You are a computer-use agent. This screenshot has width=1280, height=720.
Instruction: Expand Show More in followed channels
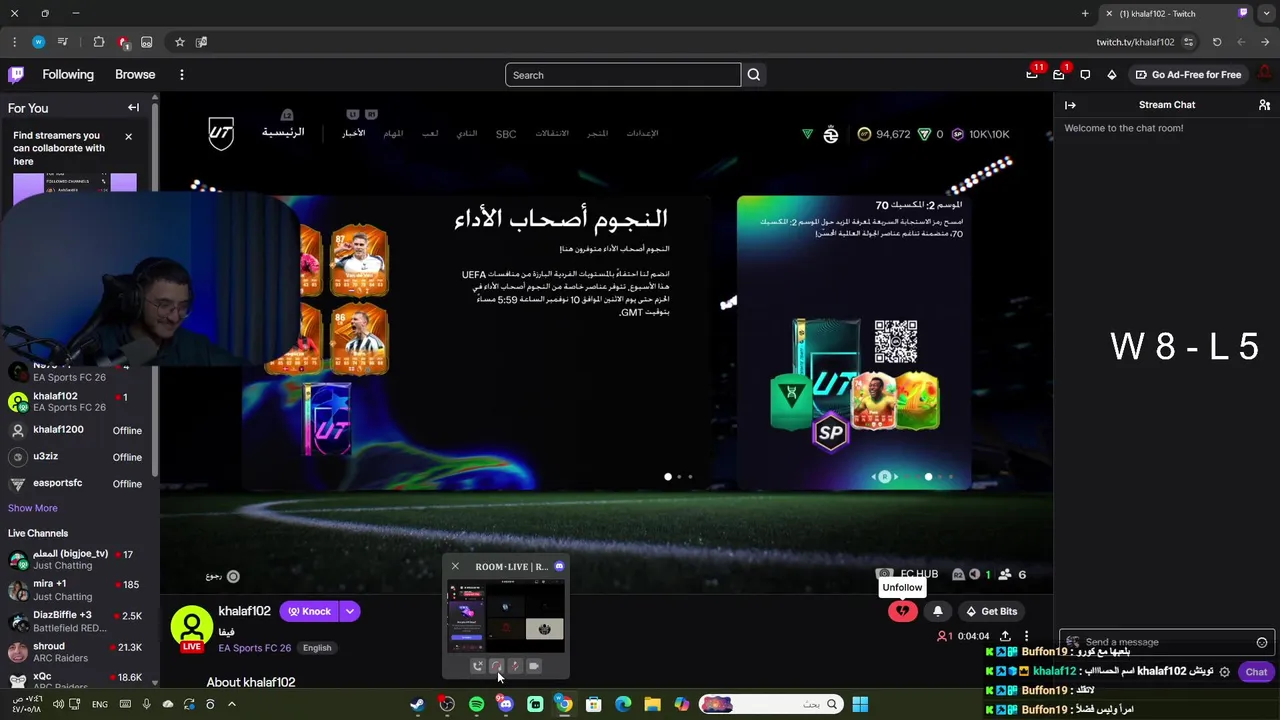(x=32, y=508)
